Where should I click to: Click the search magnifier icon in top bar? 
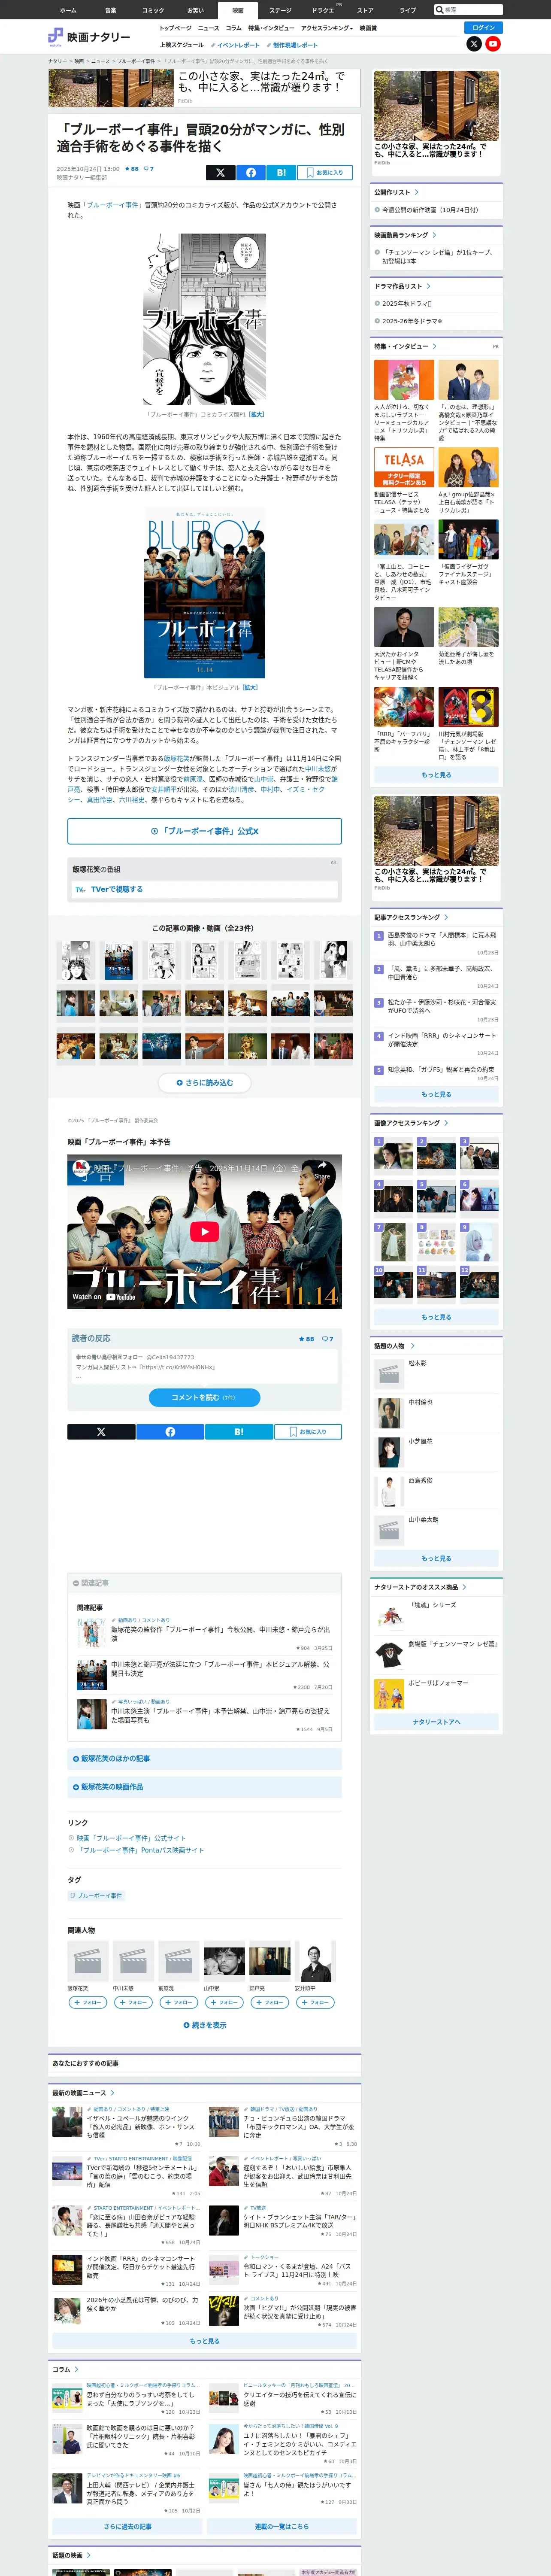(x=439, y=10)
